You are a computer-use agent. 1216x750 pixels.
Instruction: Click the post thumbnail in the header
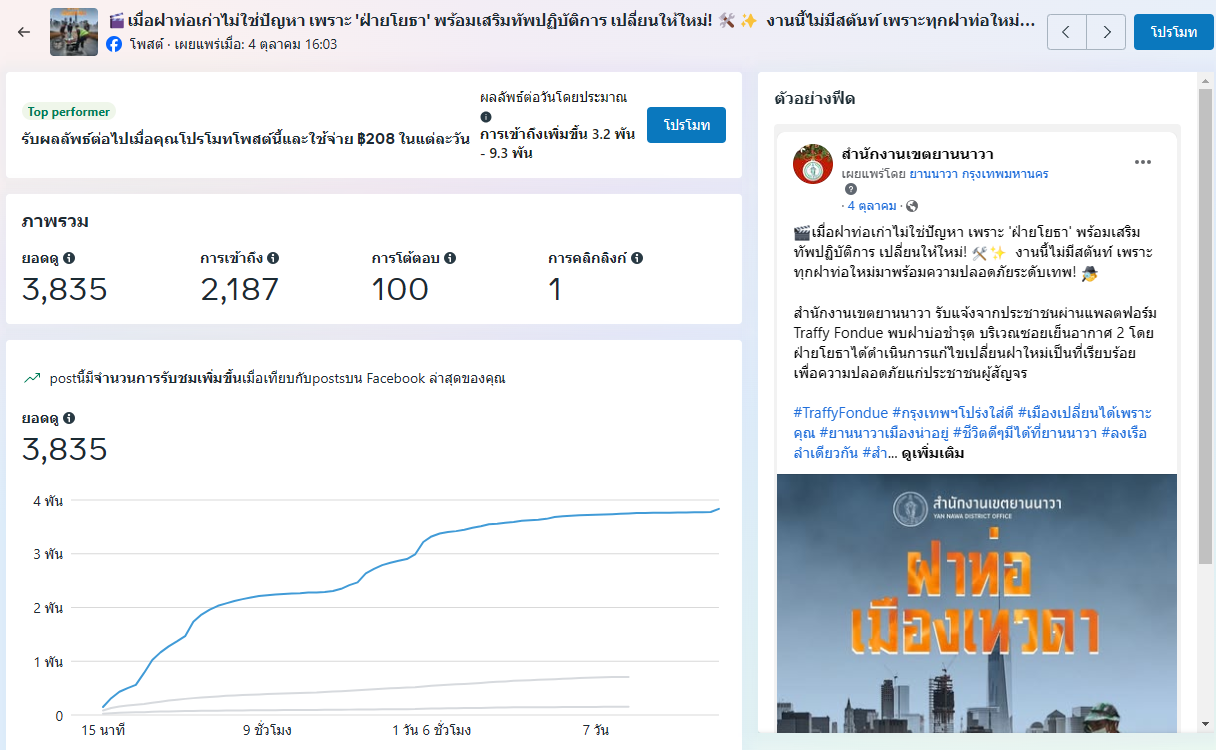[x=74, y=32]
